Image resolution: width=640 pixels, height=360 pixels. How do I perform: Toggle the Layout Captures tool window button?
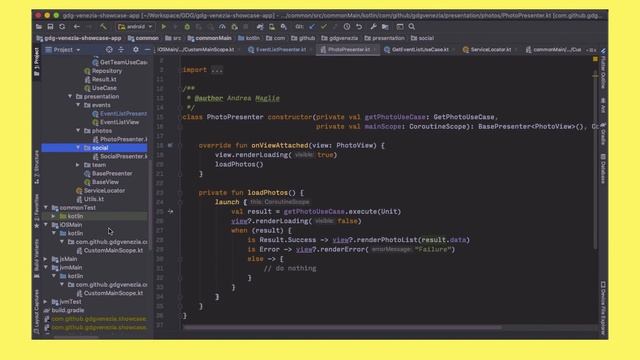point(36,312)
